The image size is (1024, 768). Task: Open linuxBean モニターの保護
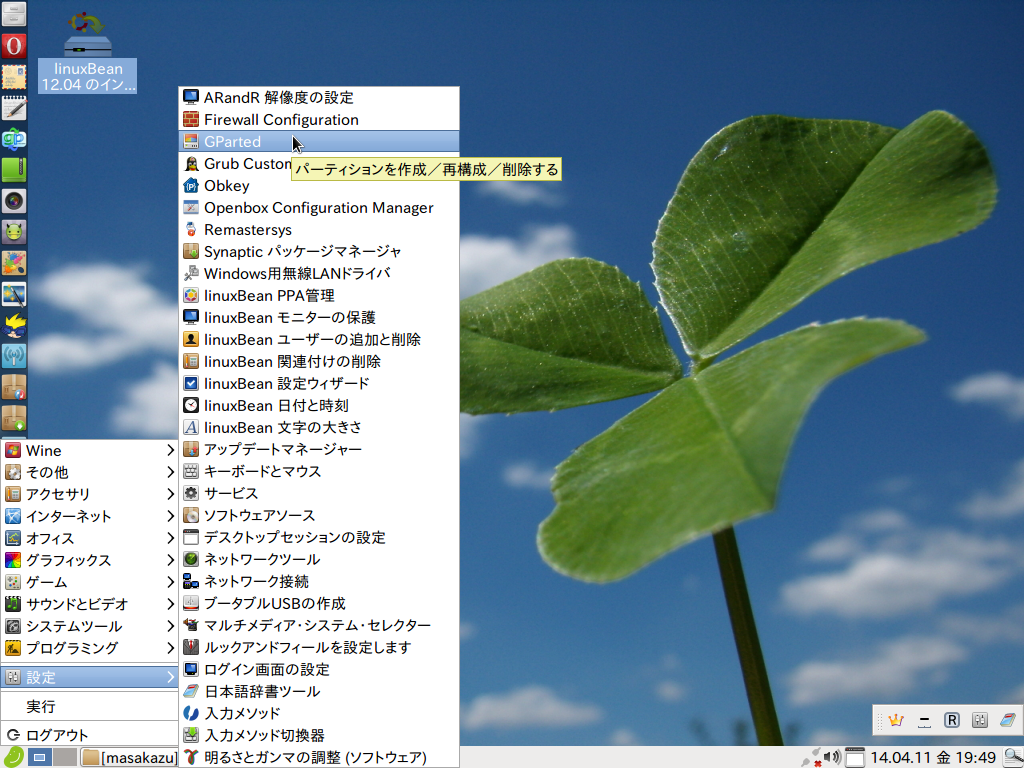(x=319, y=317)
